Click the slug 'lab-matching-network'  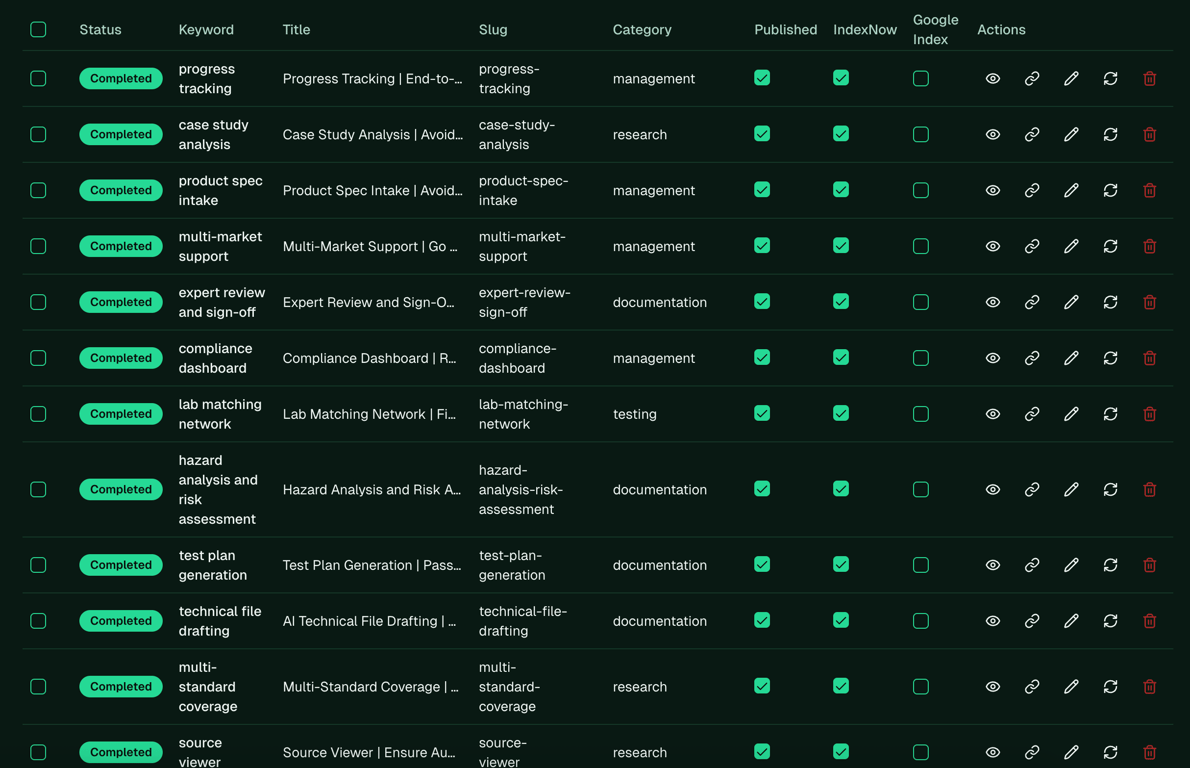click(523, 414)
